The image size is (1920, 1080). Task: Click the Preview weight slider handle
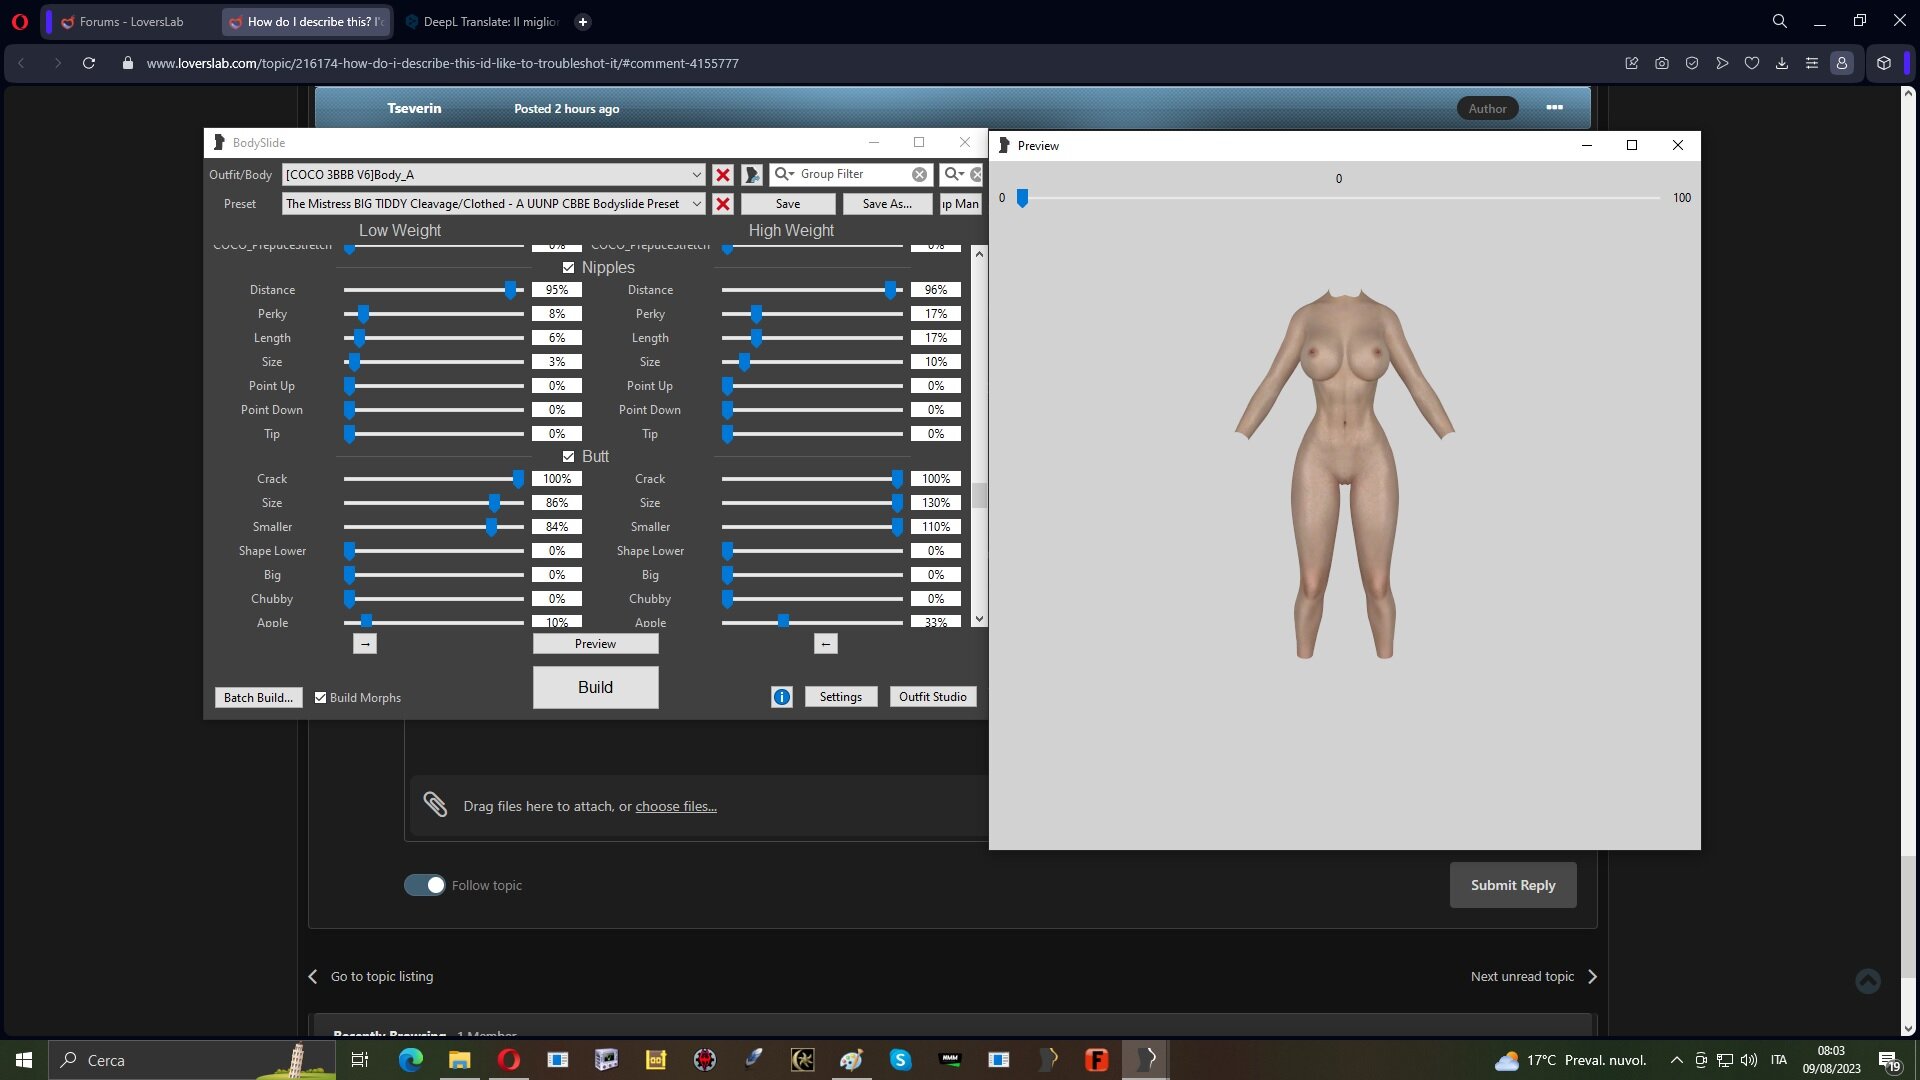[1022, 199]
